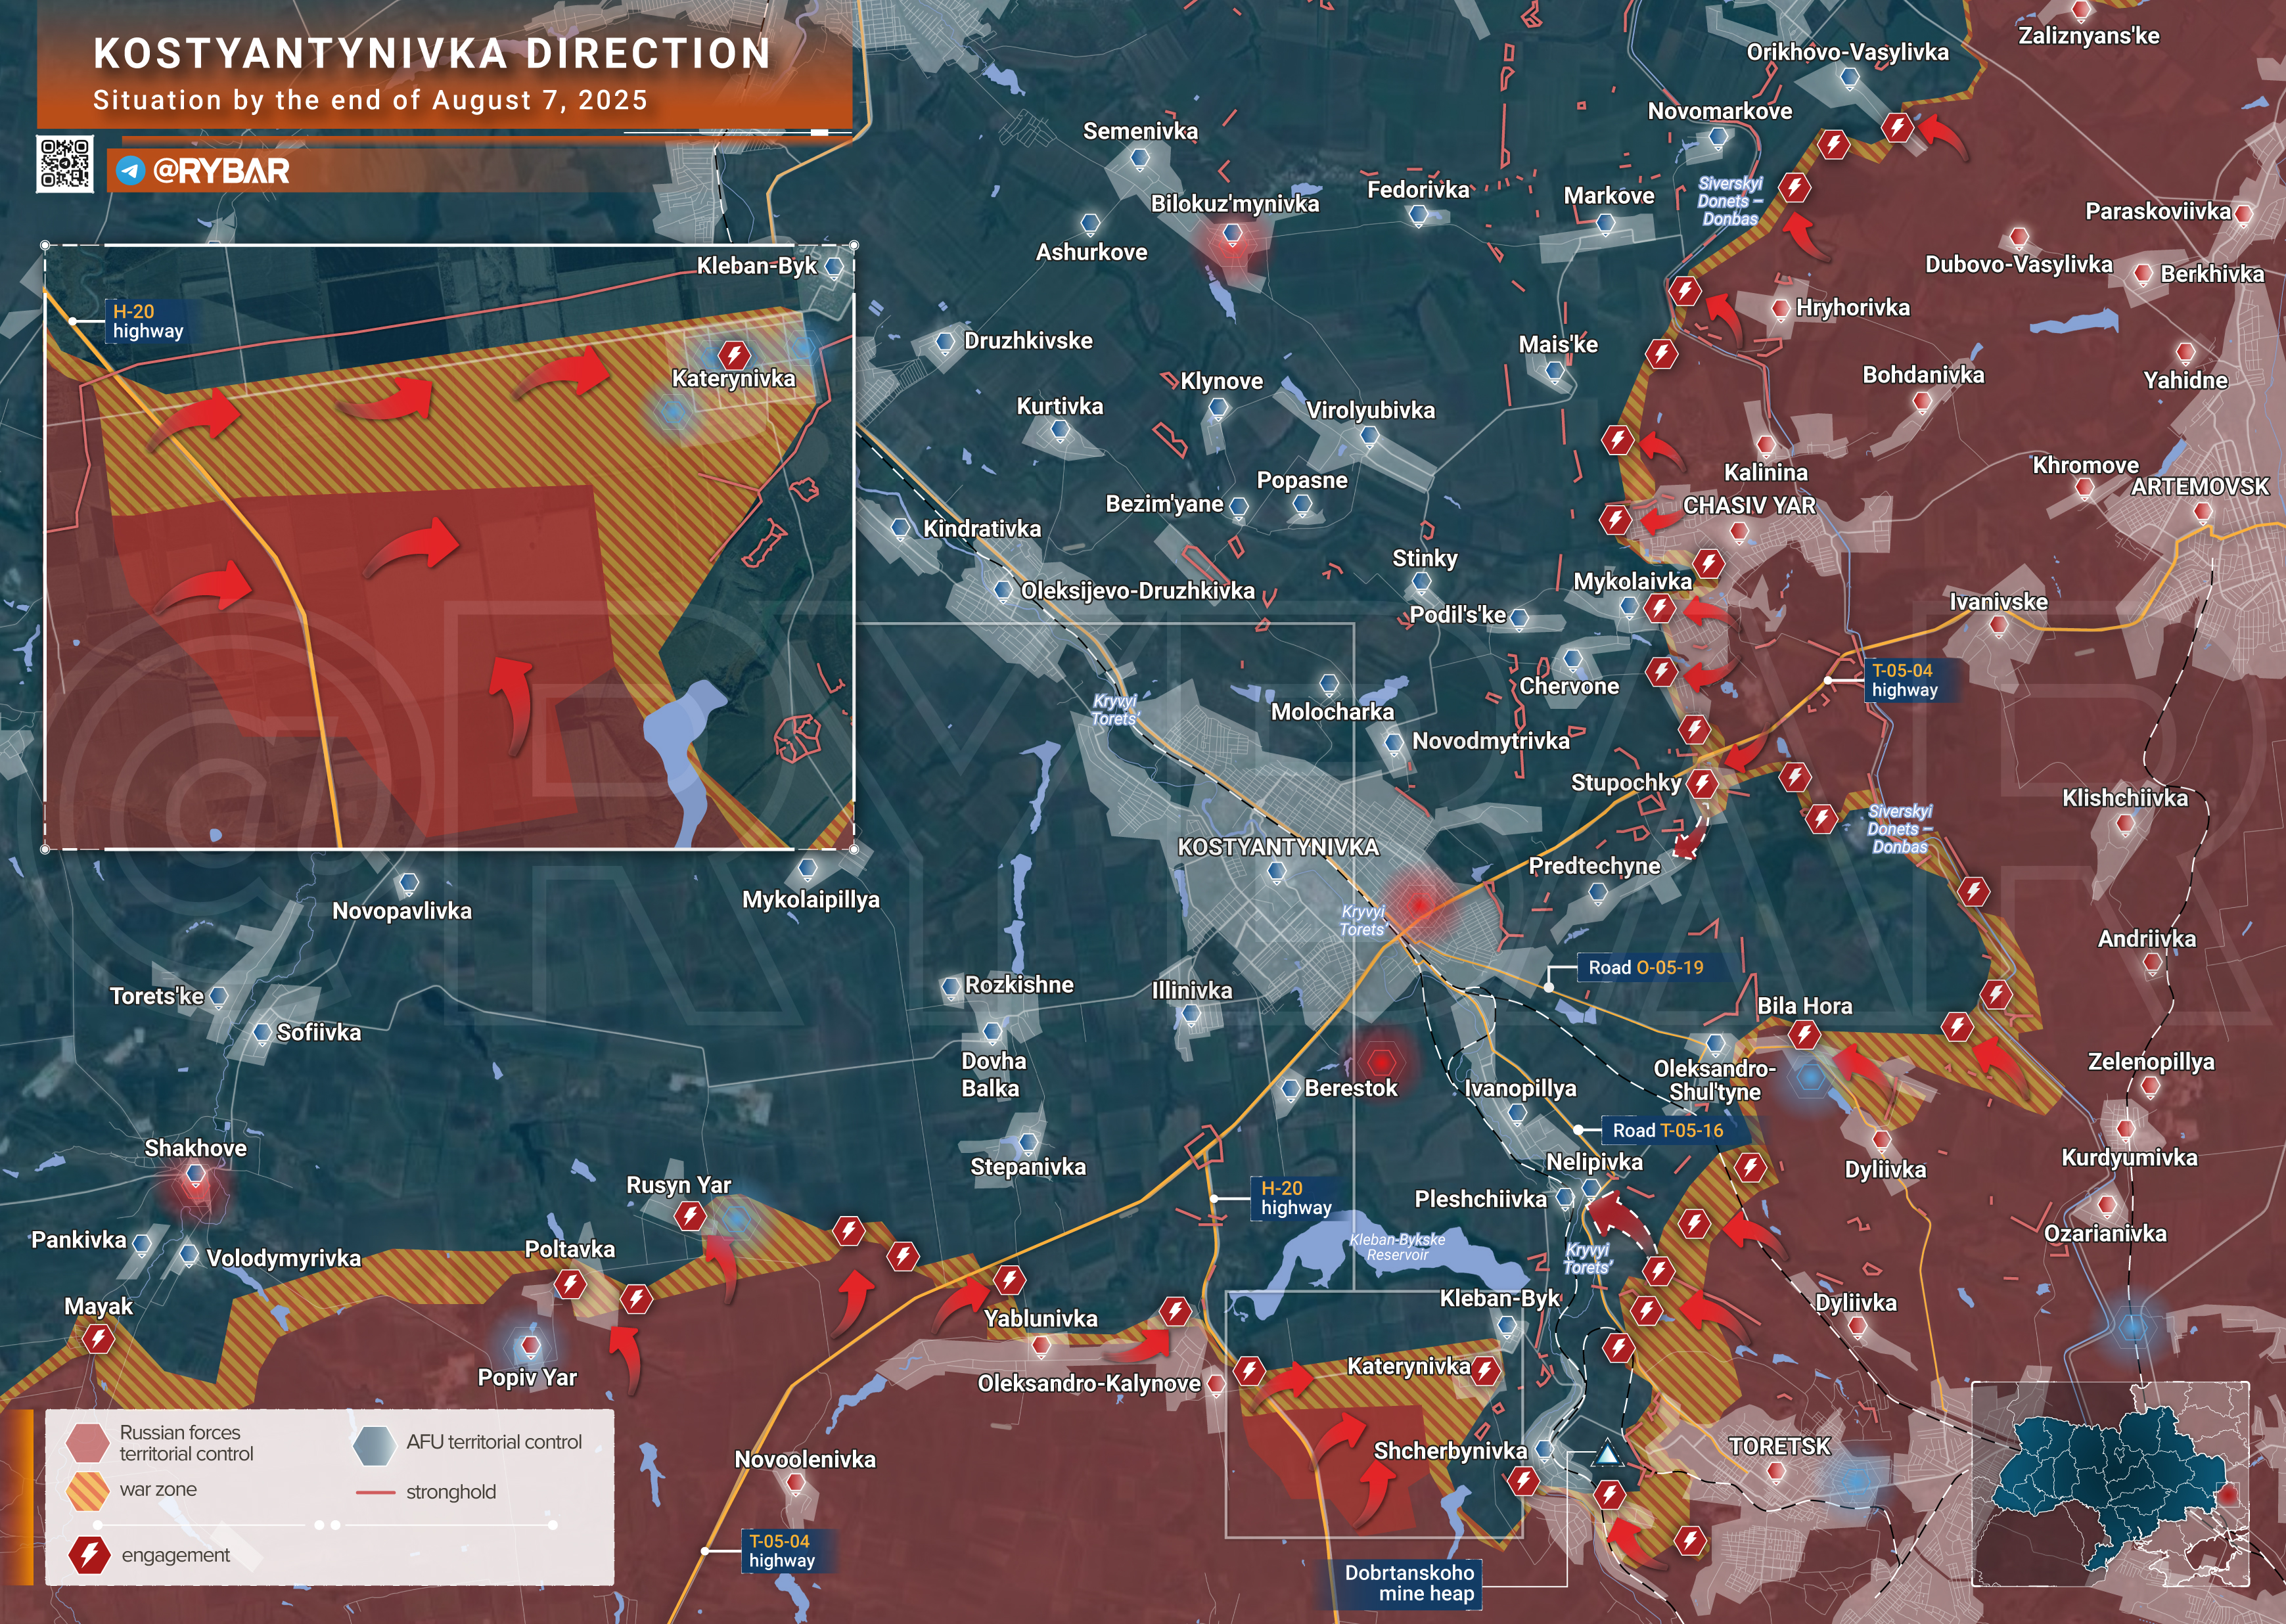Click the AFU territorial control legend swatch
This screenshot has width=2286, height=1624.
[374, 1445]
